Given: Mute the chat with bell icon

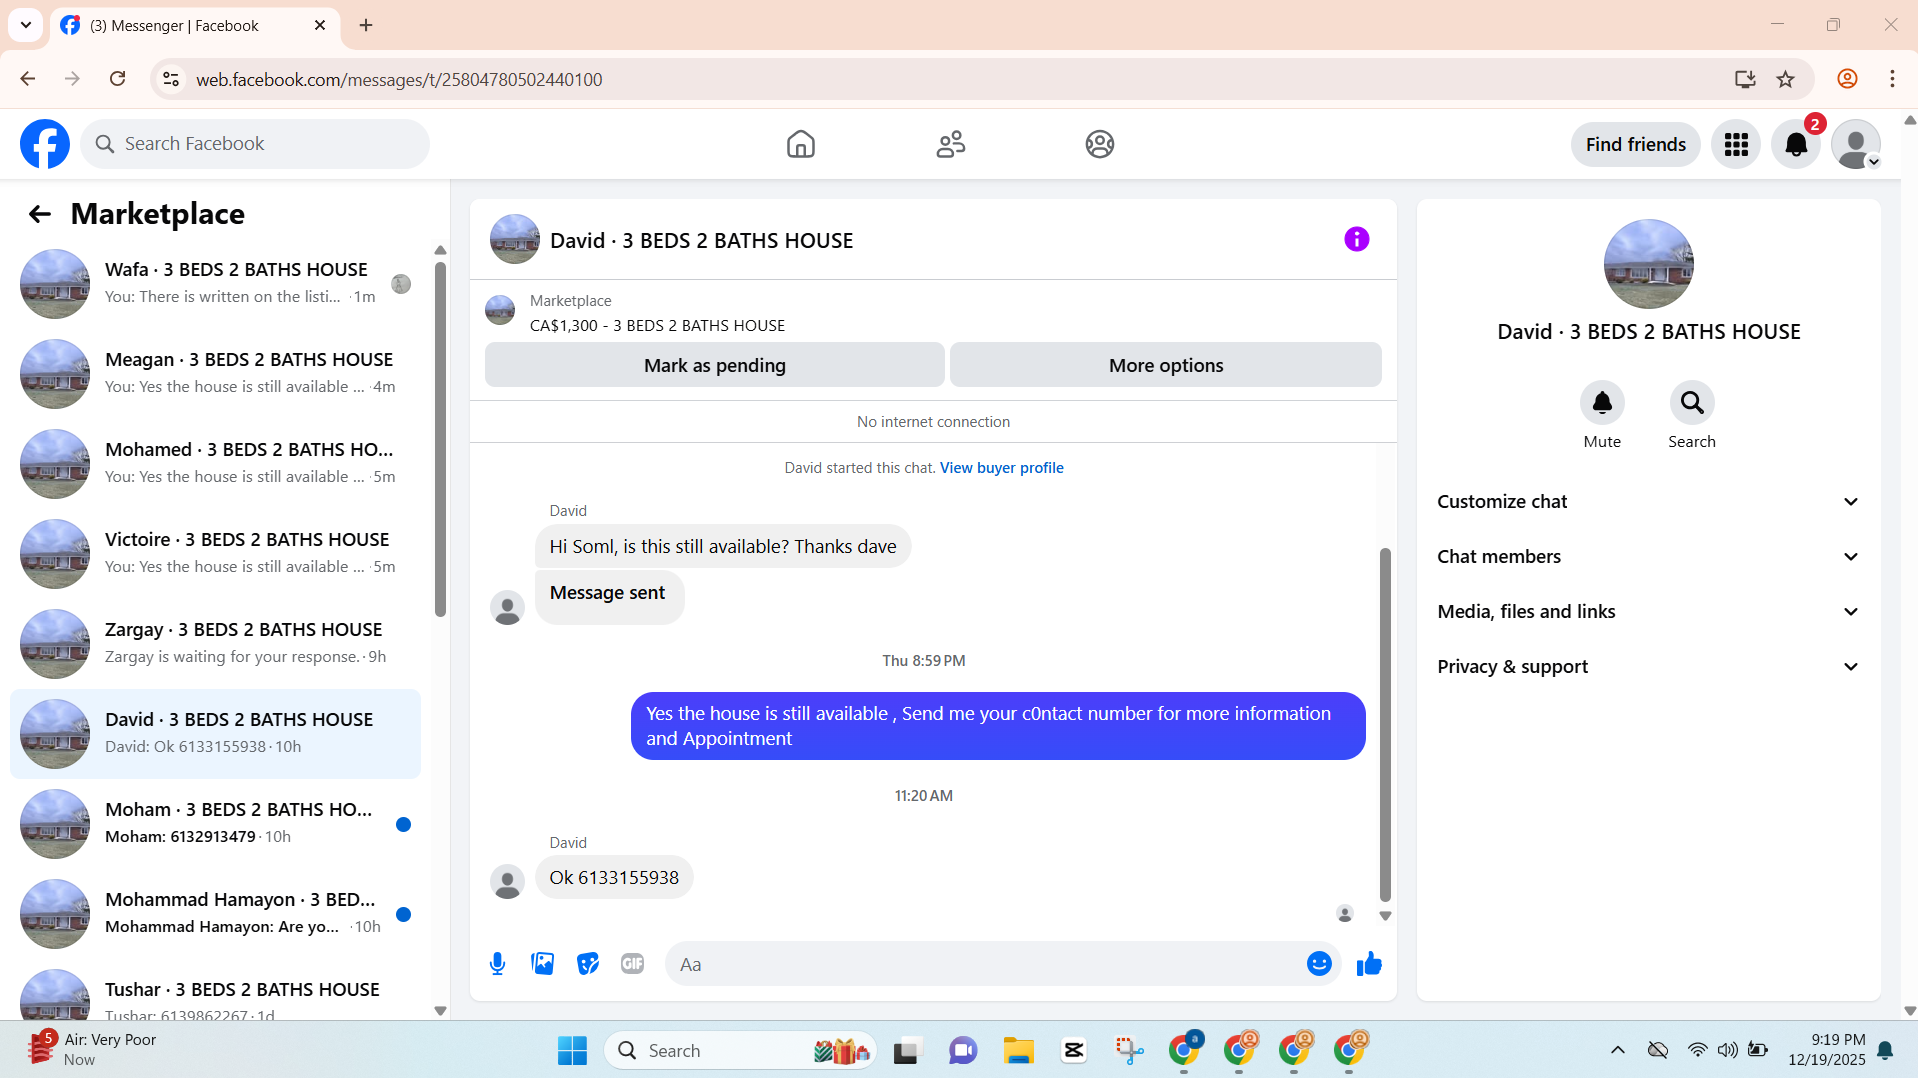Looking at the screenshot, I should click(1602, 403).
